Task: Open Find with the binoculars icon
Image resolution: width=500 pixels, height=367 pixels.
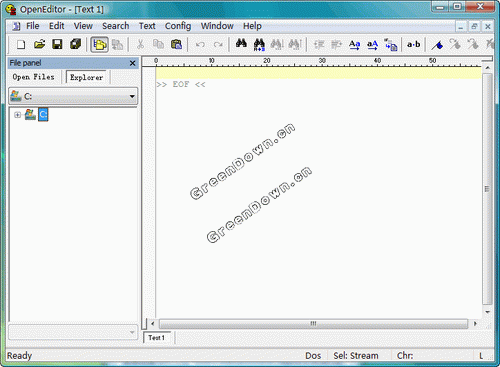Action: tap(241, 44)
